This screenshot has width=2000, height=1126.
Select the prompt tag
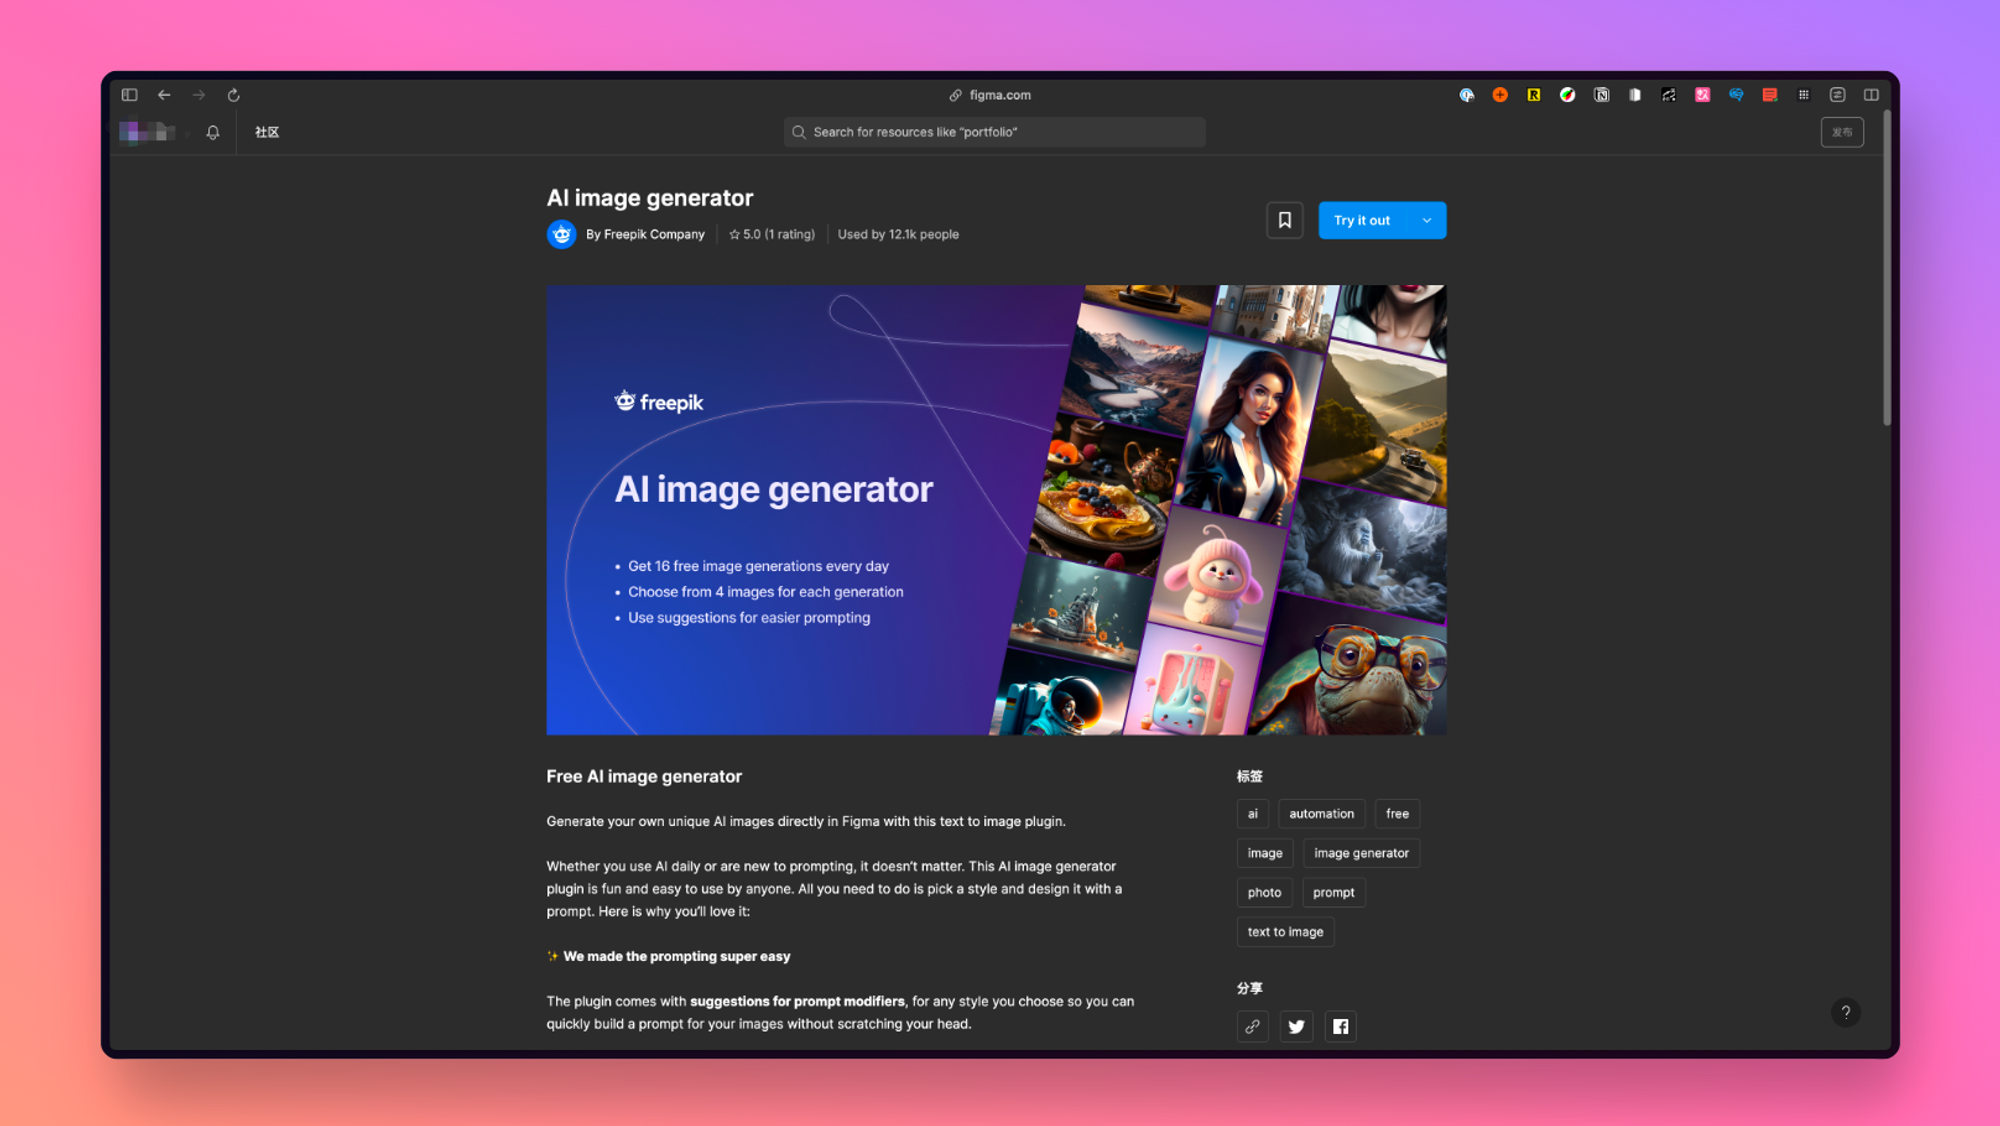click(x=1334, y=892)
